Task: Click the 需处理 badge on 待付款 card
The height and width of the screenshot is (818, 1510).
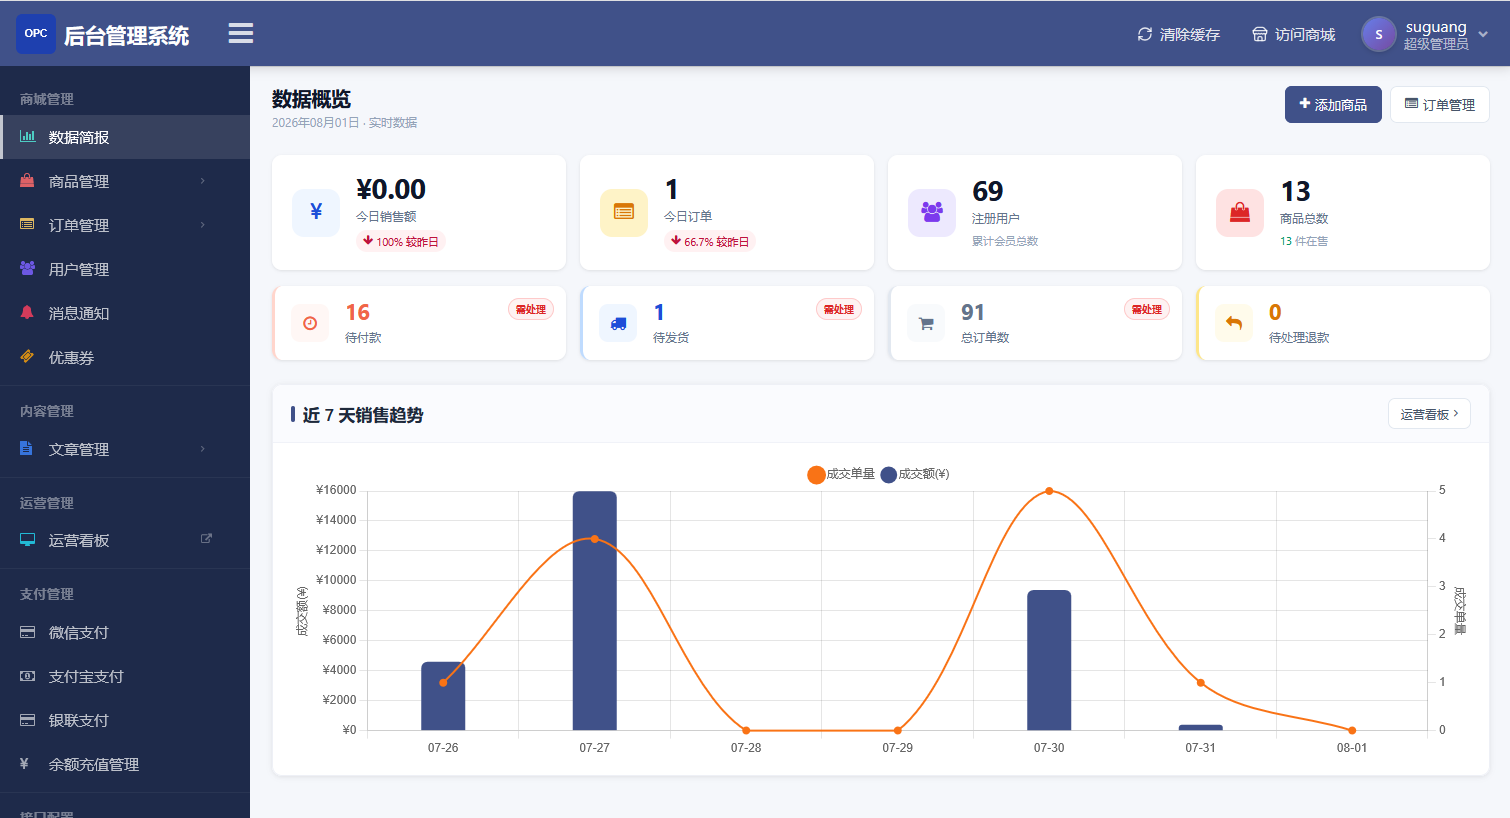Action: pos(531,309)
